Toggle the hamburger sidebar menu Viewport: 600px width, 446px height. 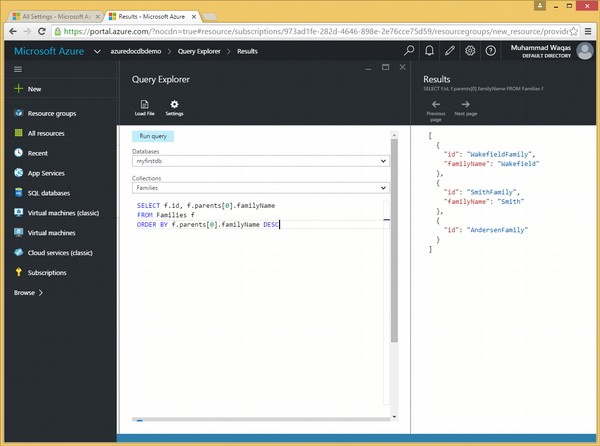[18, 69]
